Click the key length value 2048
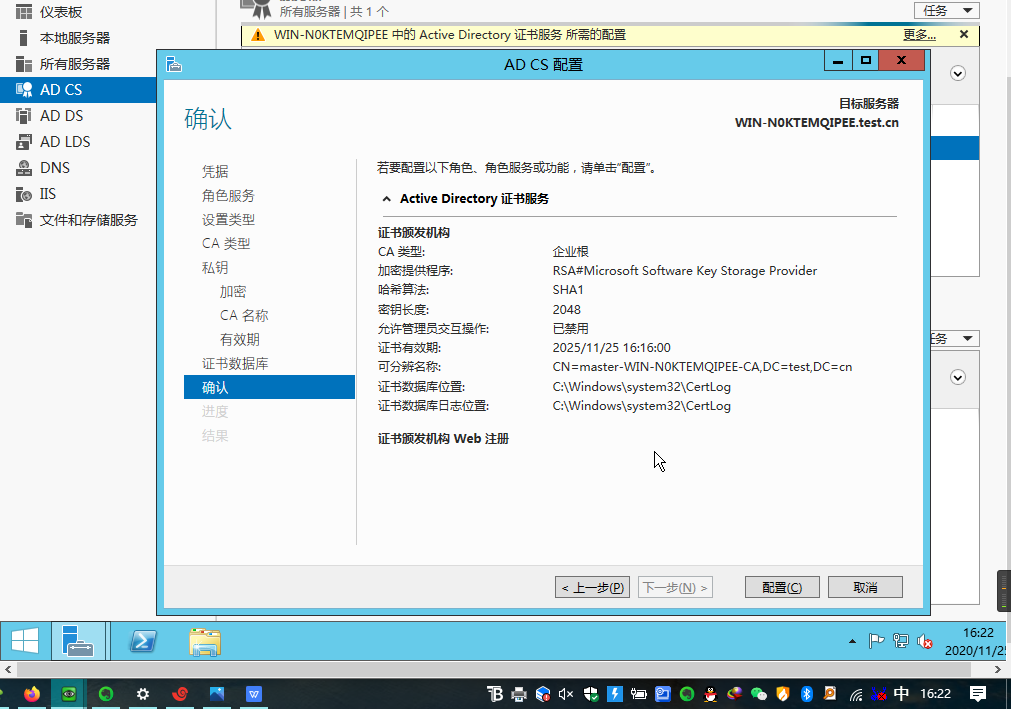1011x709 pixels. (x=567, y=309)
